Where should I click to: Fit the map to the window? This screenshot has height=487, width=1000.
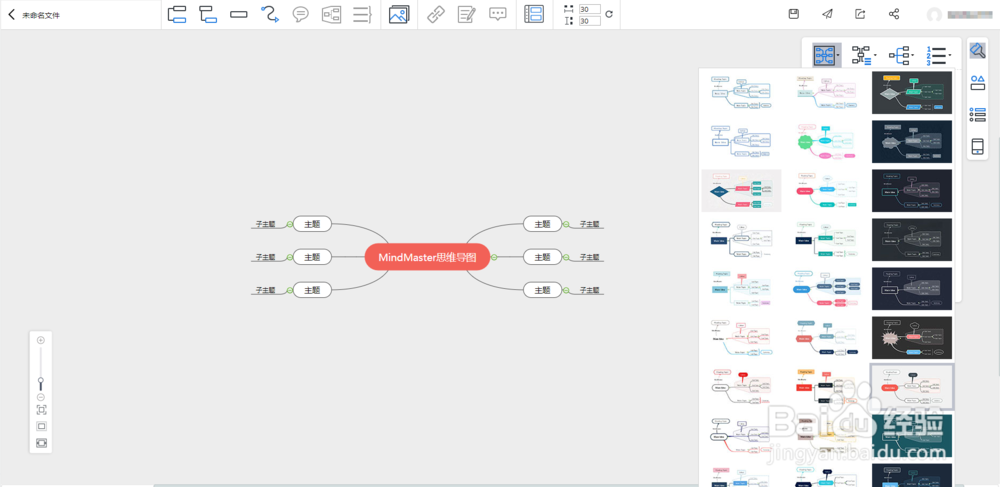pyautogui.click(x=41, y=410)
